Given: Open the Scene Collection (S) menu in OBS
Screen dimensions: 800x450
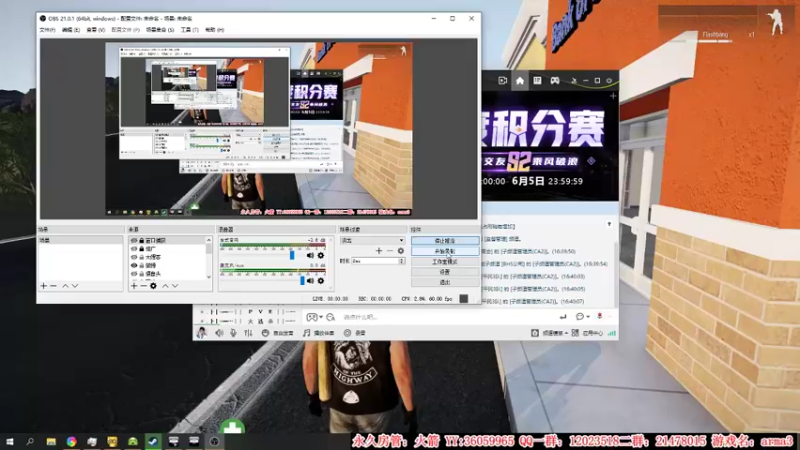Looking at the screenshot, I should (x=160, y=30).
